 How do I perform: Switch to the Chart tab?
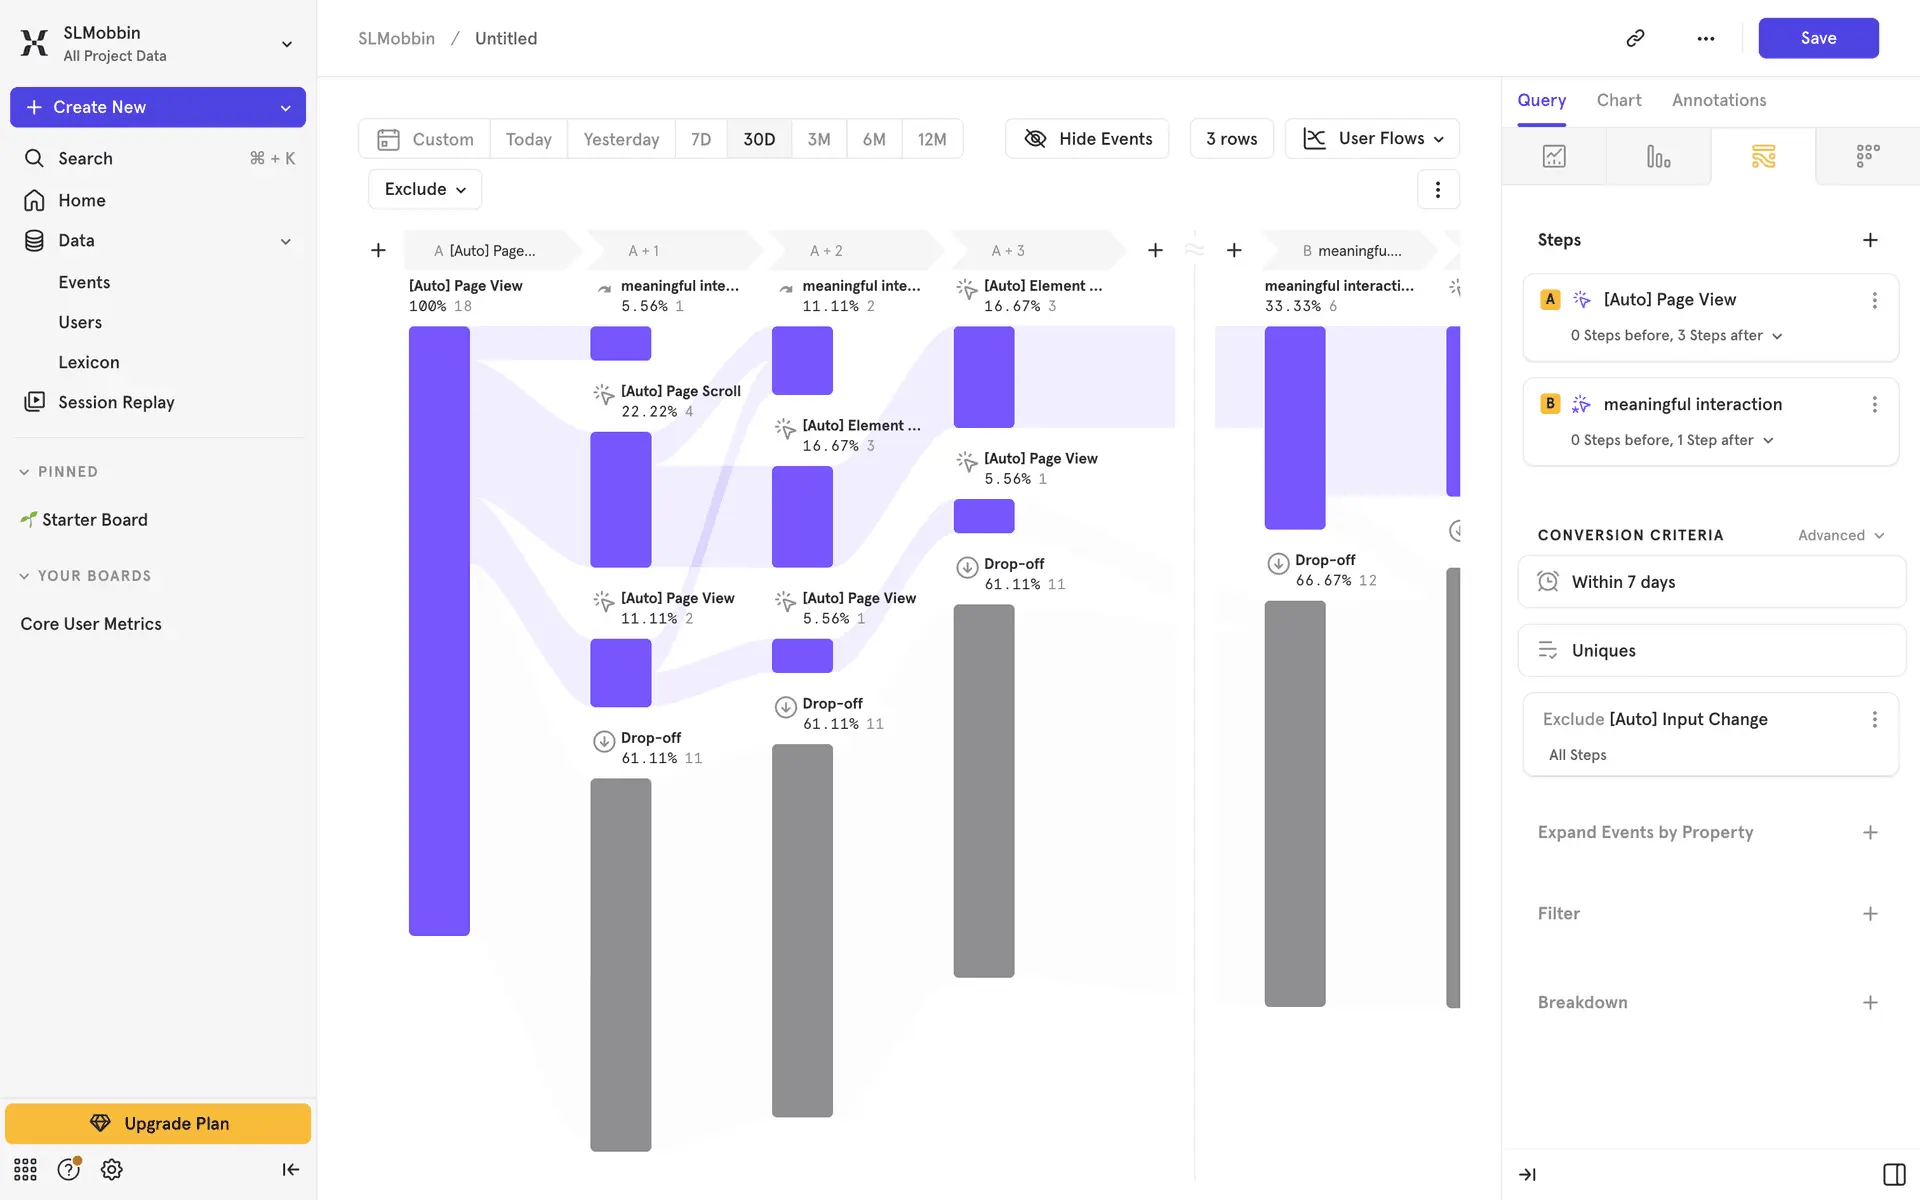click(x=1618, y=100)
